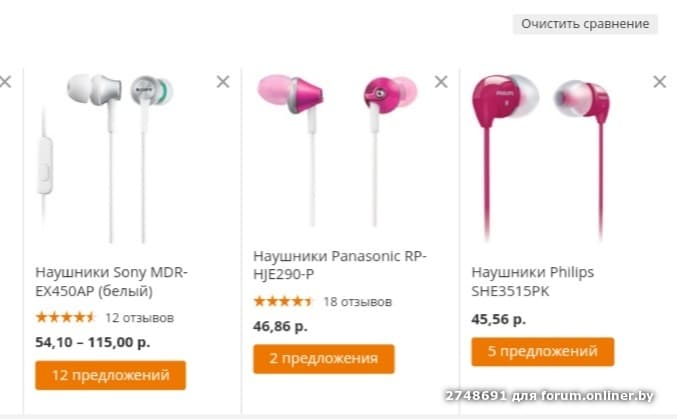Click the Panasonic headphones star rating

point(283,300)
